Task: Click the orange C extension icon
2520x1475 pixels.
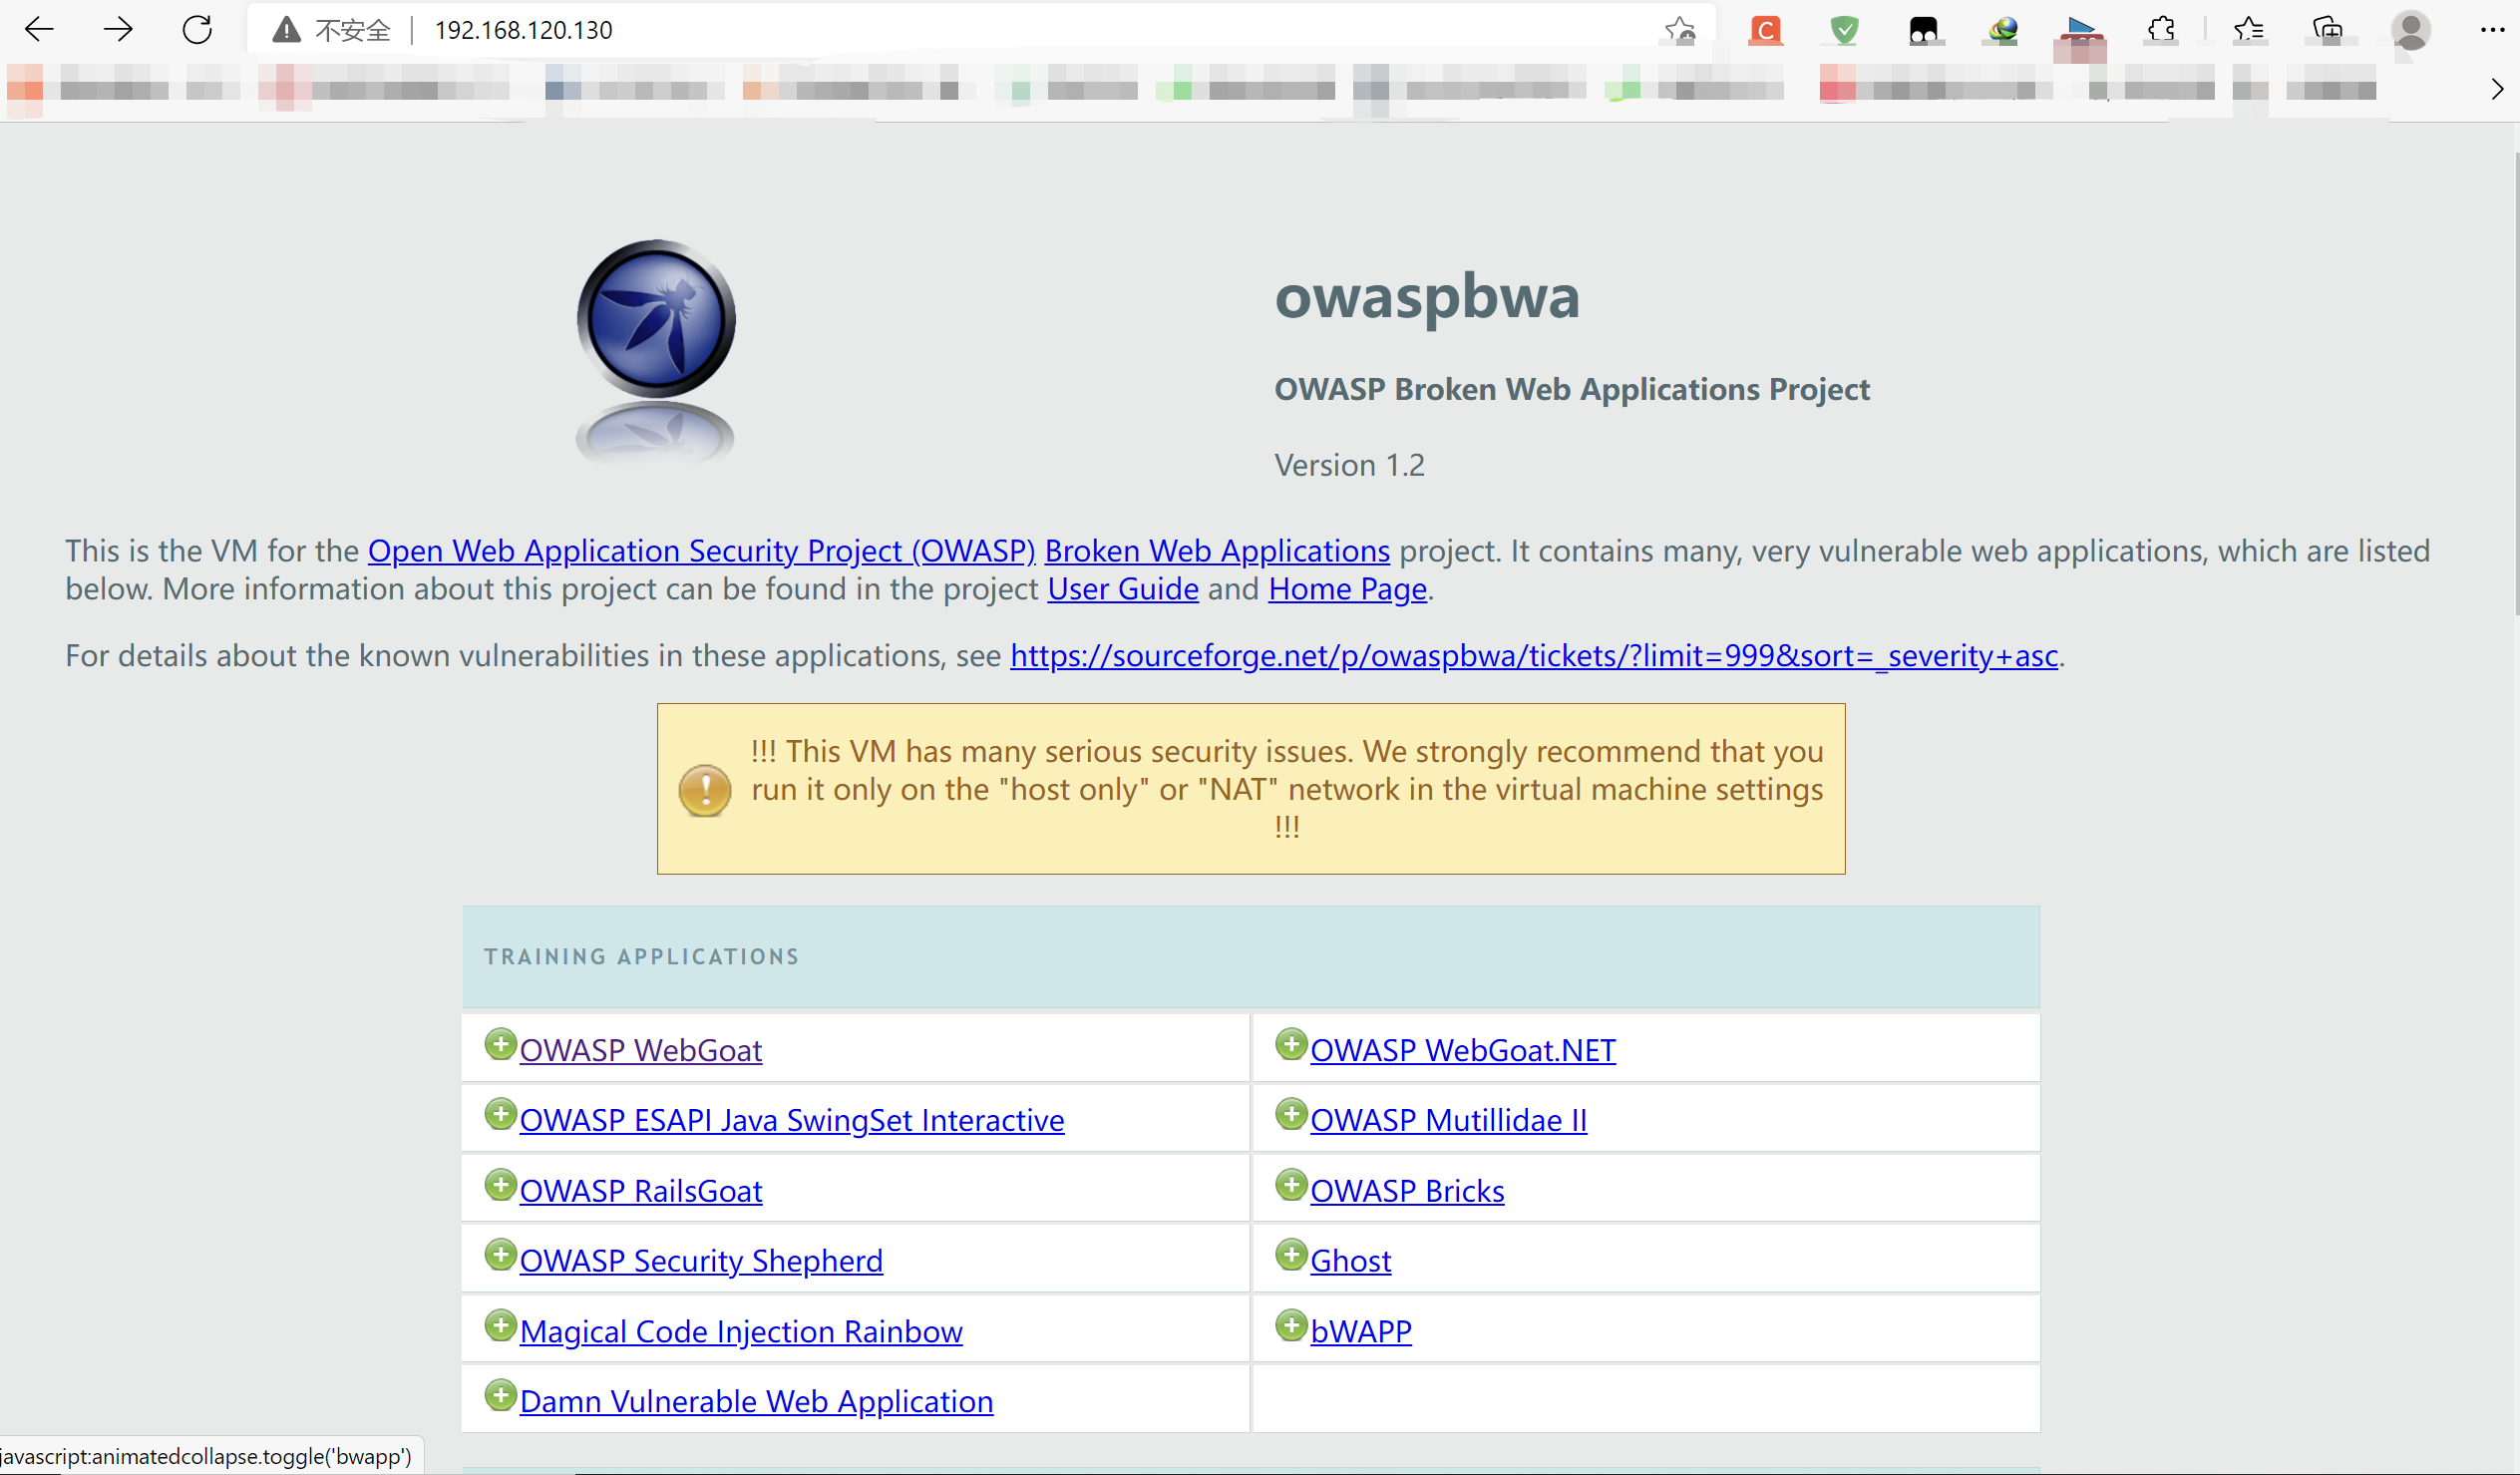Action: pyautogui.click(x=1765, y=30)
